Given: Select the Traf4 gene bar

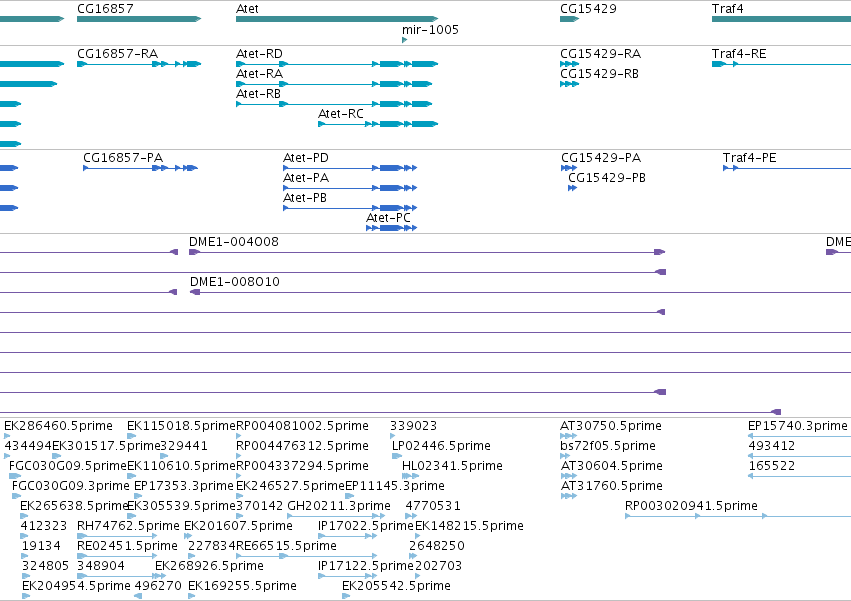Looking at the screenshot, I should pos(782,19).
